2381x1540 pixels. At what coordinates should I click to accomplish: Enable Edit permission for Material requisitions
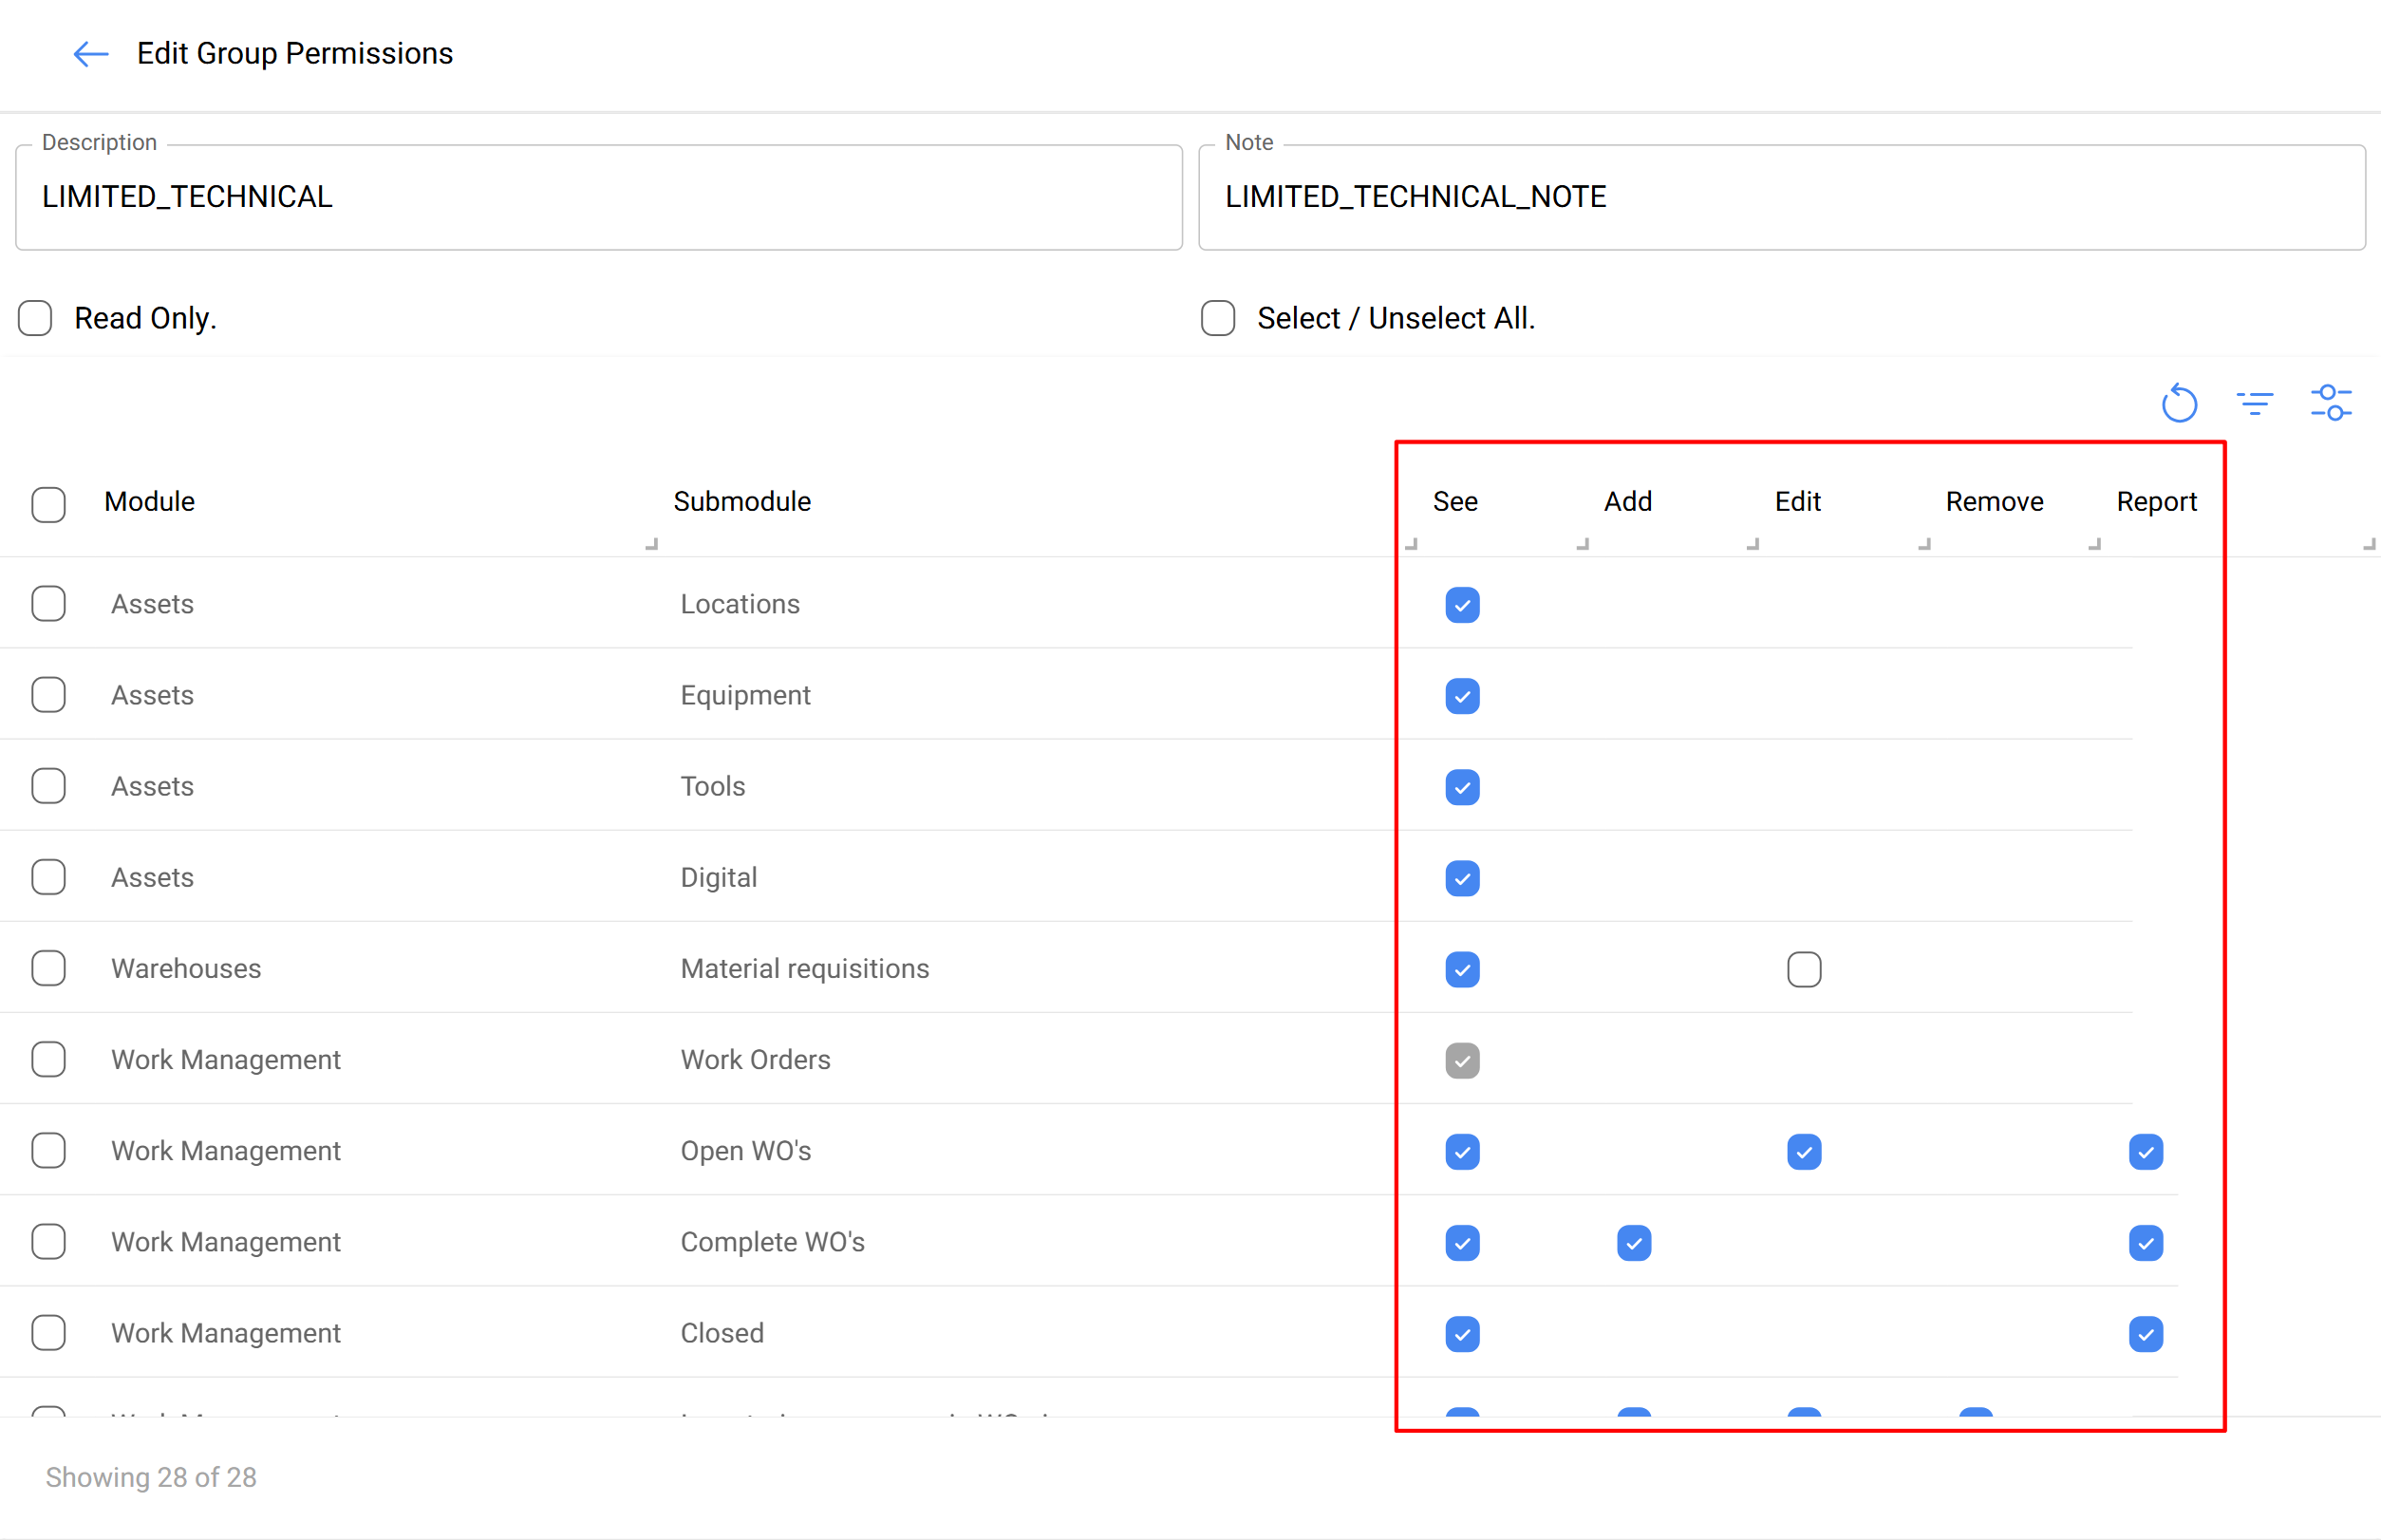(x=1803, y=969)
